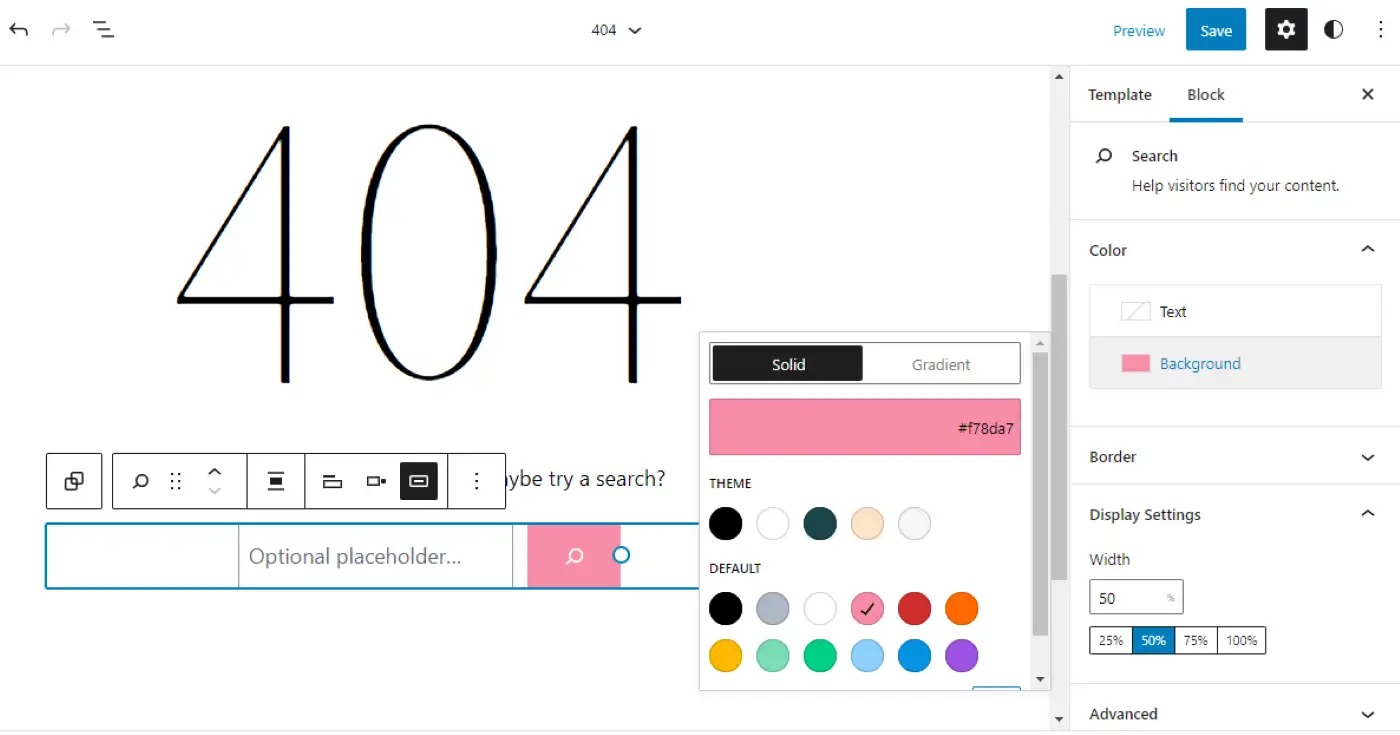Set width to 75%
This screenshot has width=1400, height=735.
1196,640
